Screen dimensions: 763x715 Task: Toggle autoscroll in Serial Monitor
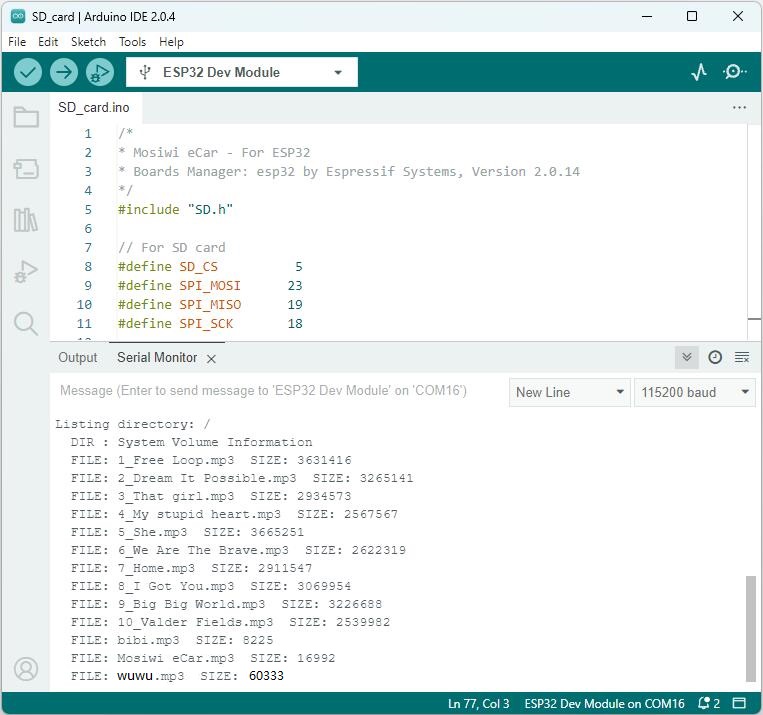(x=687, y=358)
